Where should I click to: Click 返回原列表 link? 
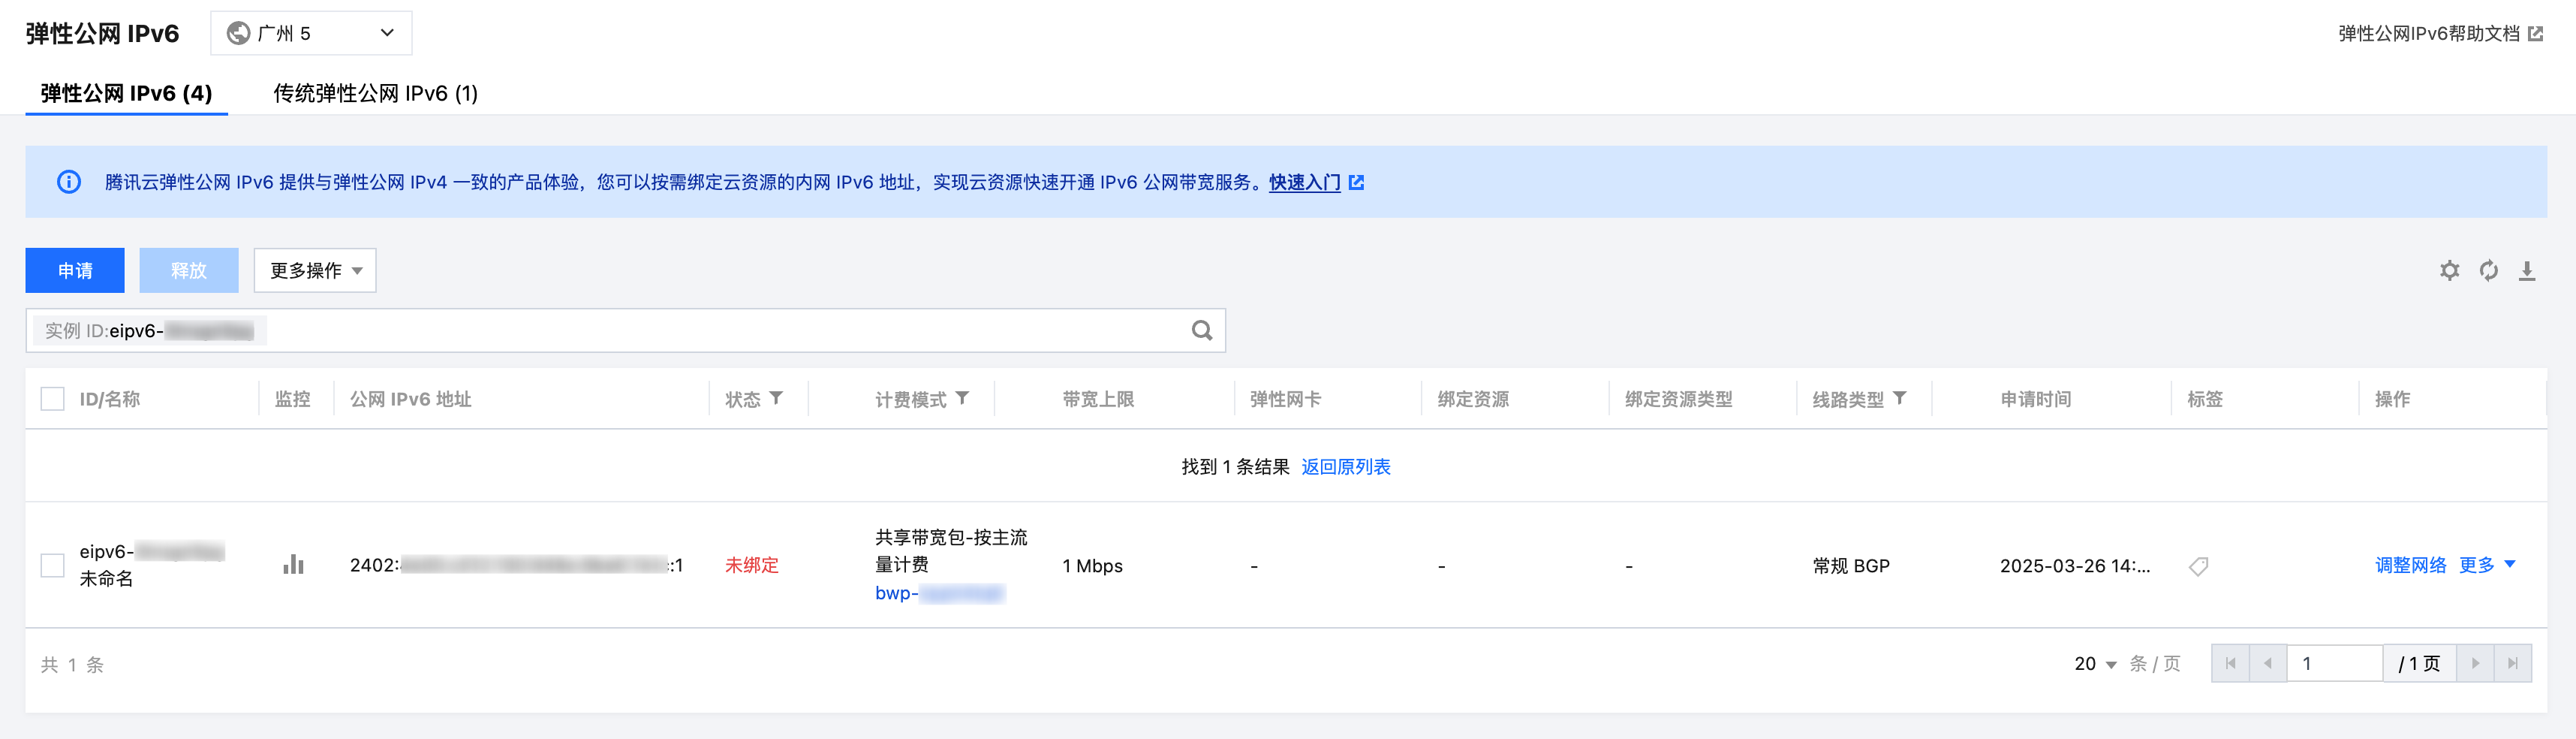coord(1345,467)
